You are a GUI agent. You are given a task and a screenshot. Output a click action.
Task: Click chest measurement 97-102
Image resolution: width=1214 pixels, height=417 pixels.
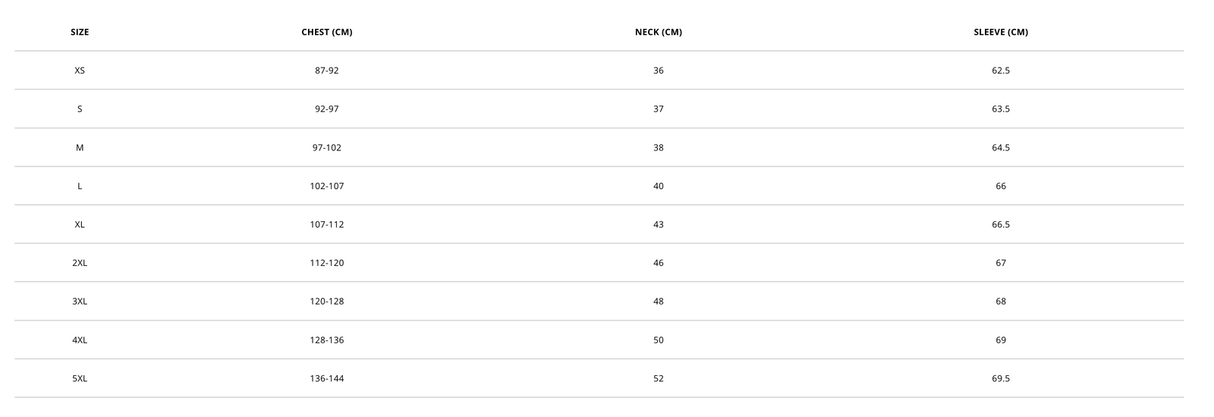pyautogui.click(x=327, y=148)
